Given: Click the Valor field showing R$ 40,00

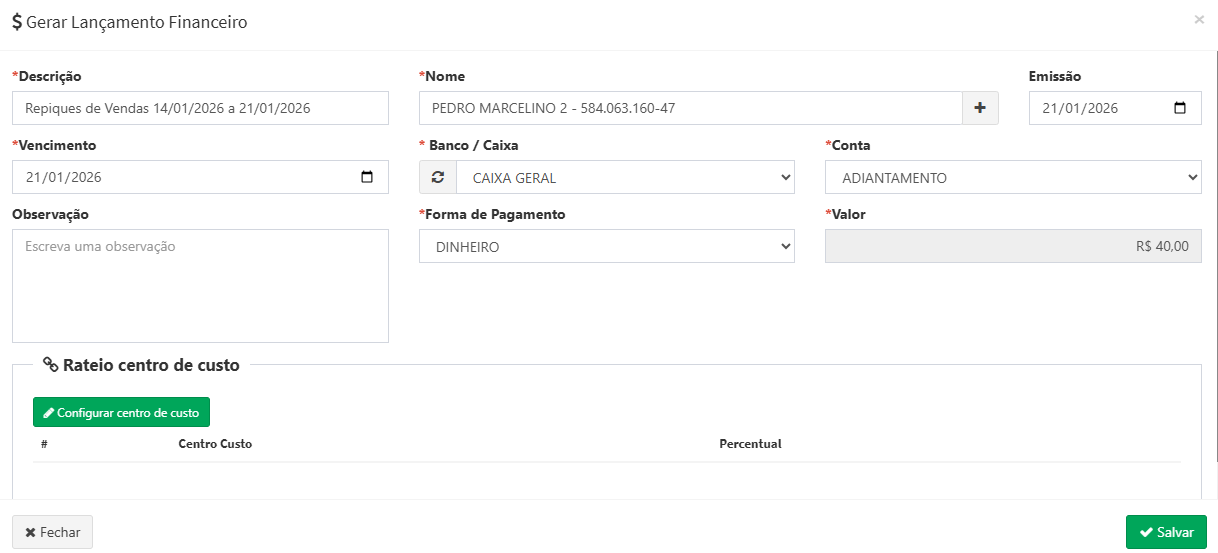Looking at the screenshot, I should point(1012,246).
